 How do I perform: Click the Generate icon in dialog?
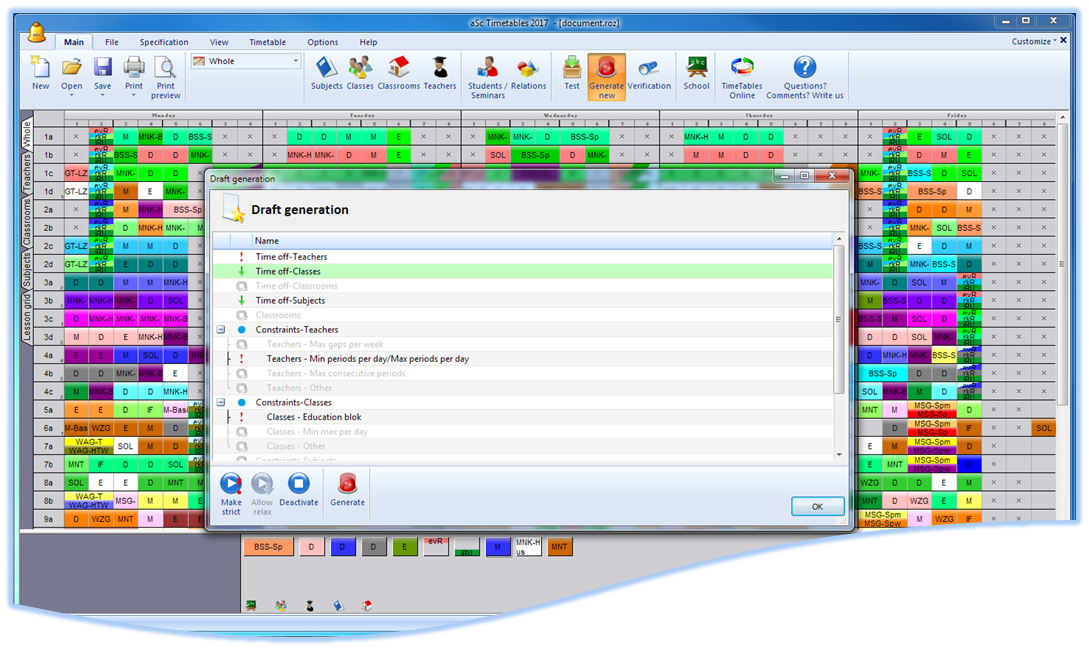pos(347,490)
